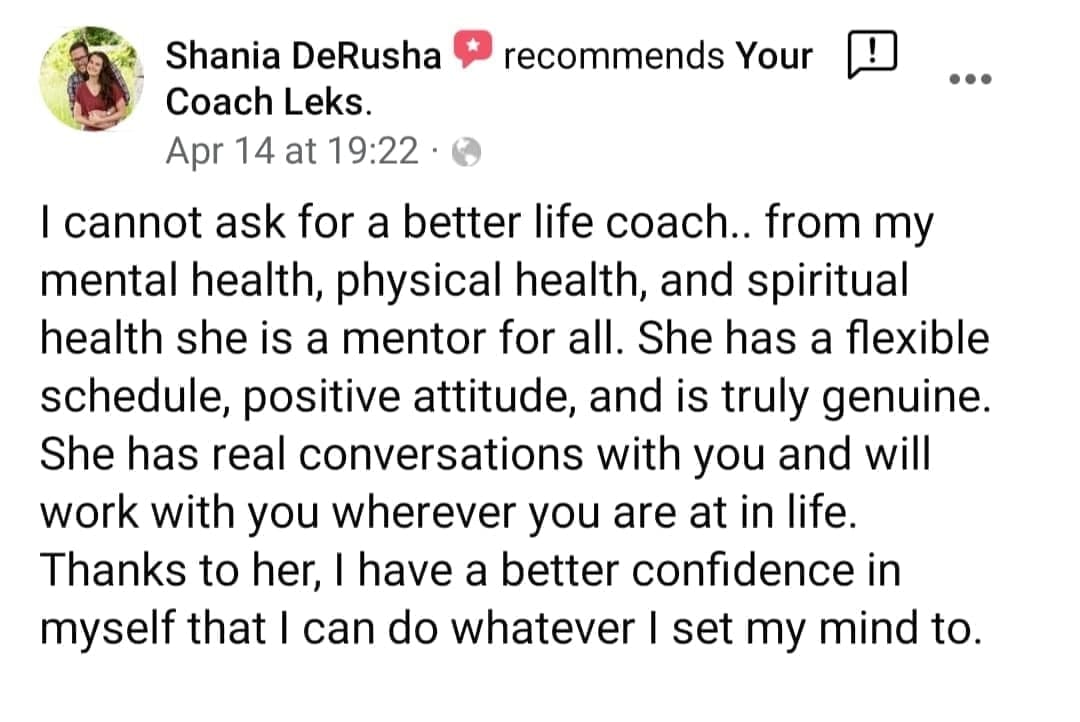Open the post timestamp Apr 14 at 19:22
The width and height of the screenshot is (1080, 722).
tap(292, 151)
